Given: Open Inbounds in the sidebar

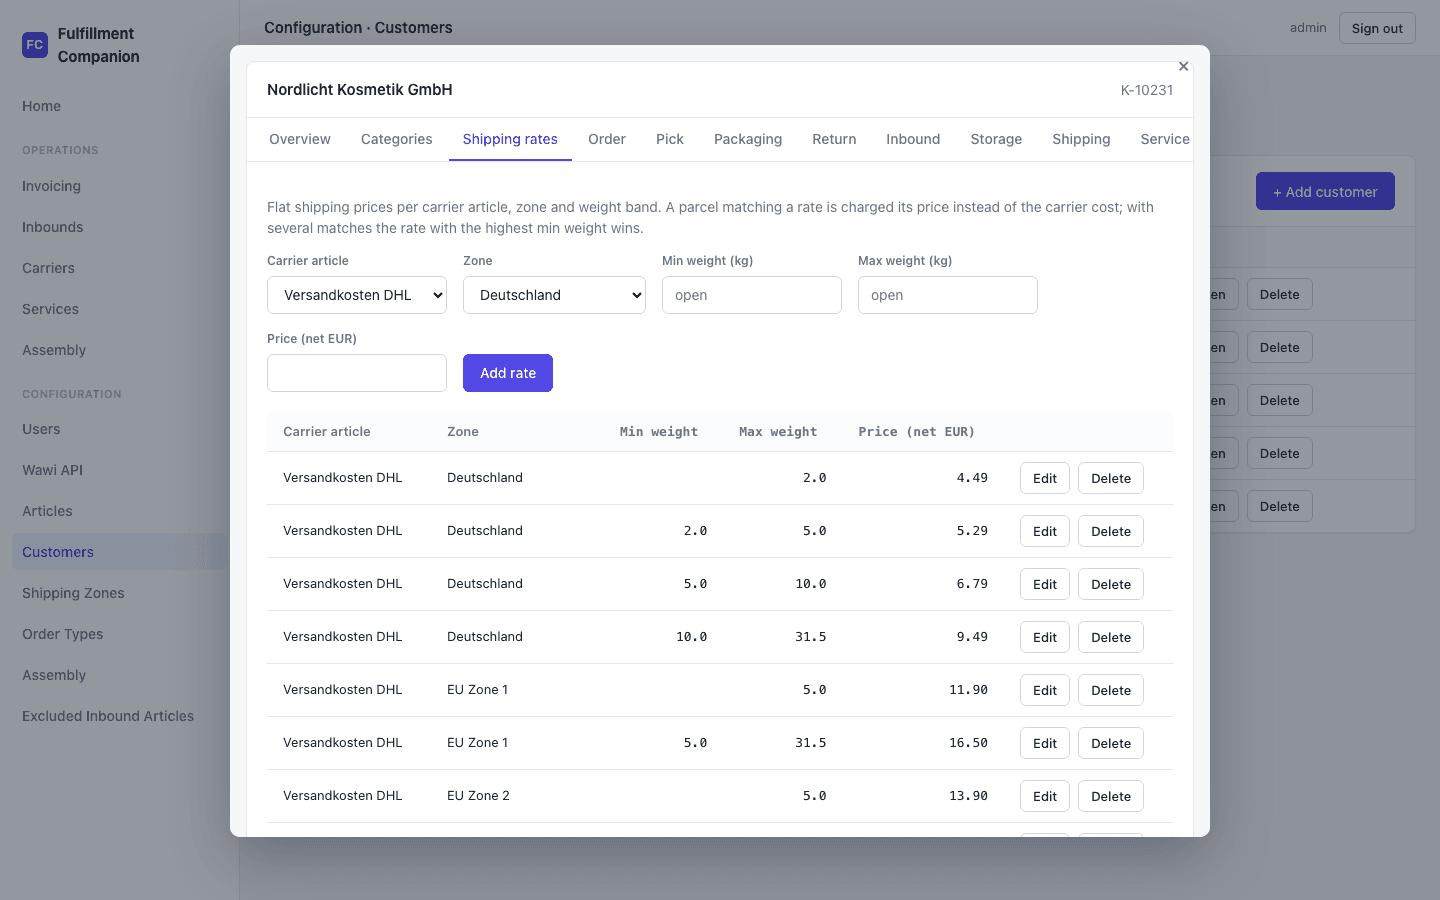Looking at the screenshot, I should click(120, 227).
